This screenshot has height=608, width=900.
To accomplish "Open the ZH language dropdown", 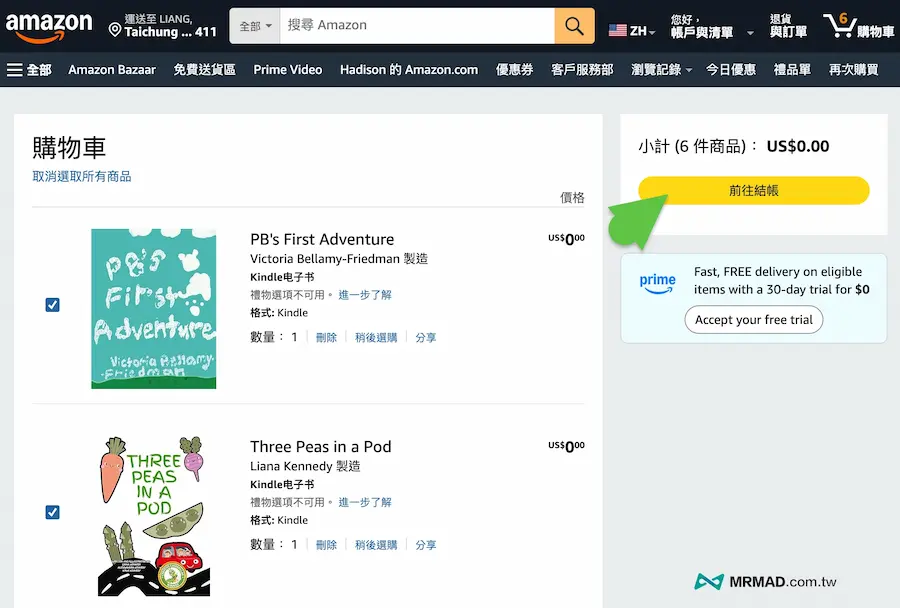I will tap(642, 31).
